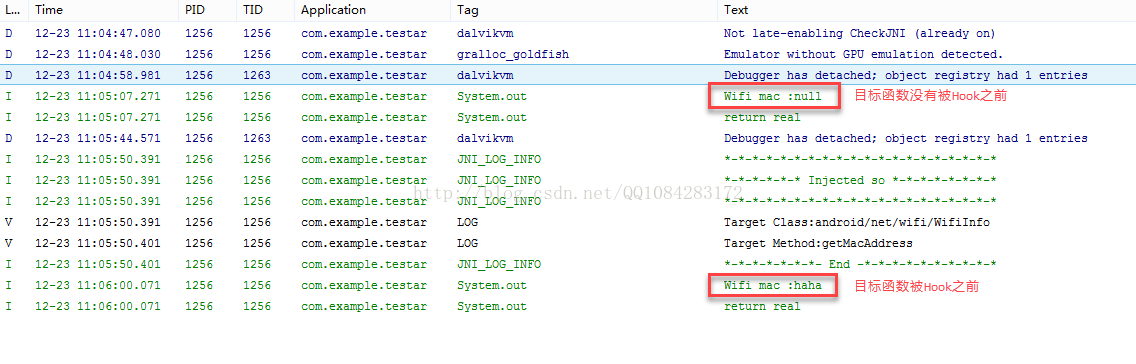Click the timestamp 12-23 11:04:58.981
The image size is (1136, 364).
[x=98, y=75]
